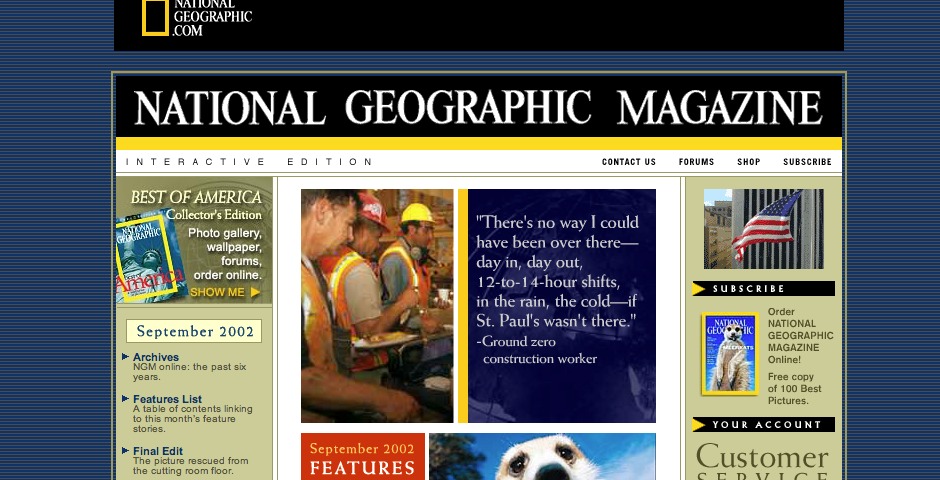Click the Subscribe heading in the sidebar
Screen dimensions: 940x480
pos(749,289)
